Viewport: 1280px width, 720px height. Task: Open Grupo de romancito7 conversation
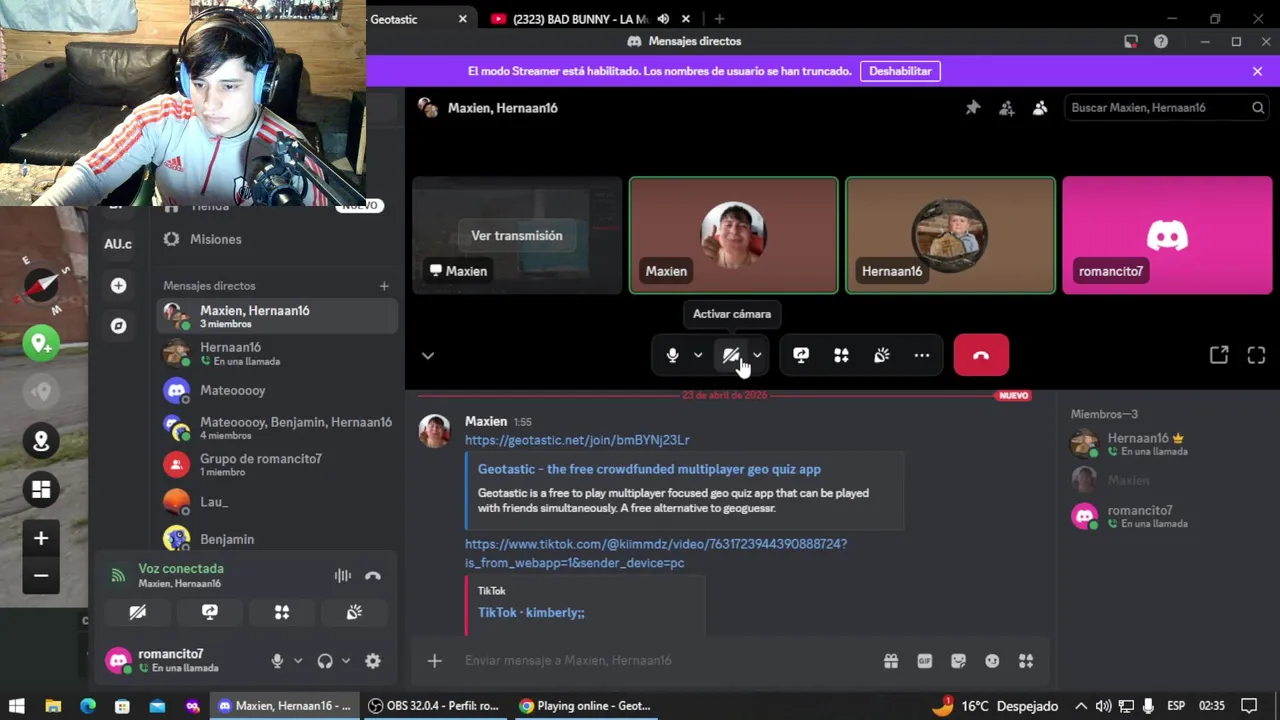(277, 465)
